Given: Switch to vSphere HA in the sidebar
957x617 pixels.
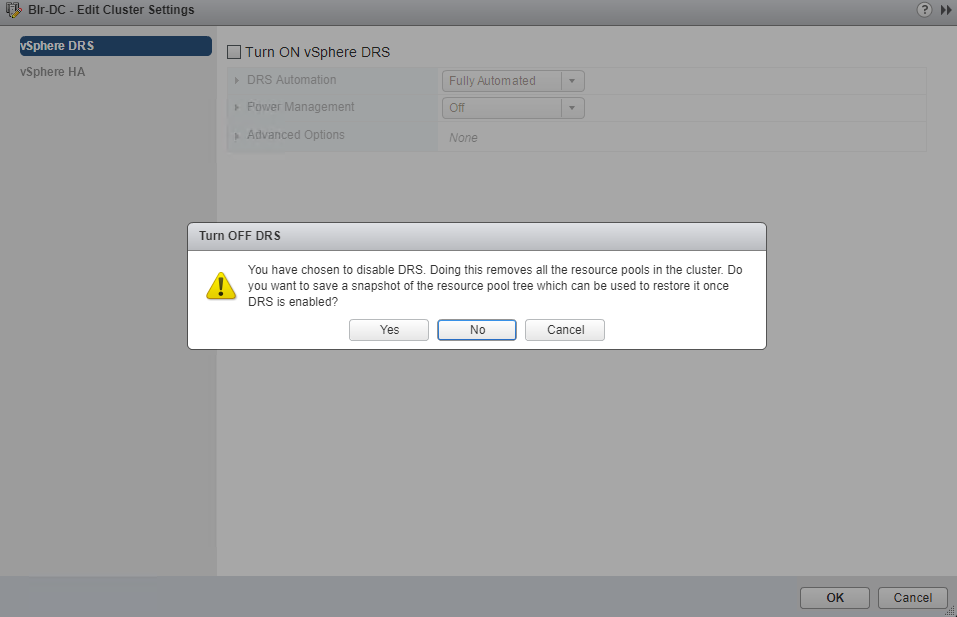Looking at the screenshot, I should [x=52, y=72].
